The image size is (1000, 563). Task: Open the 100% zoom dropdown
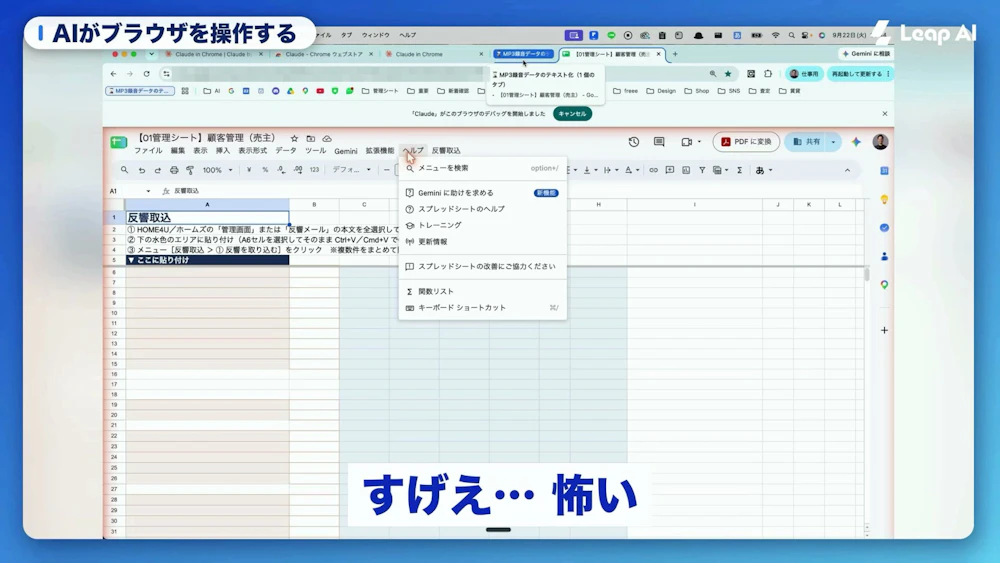(x=217, y=170)
